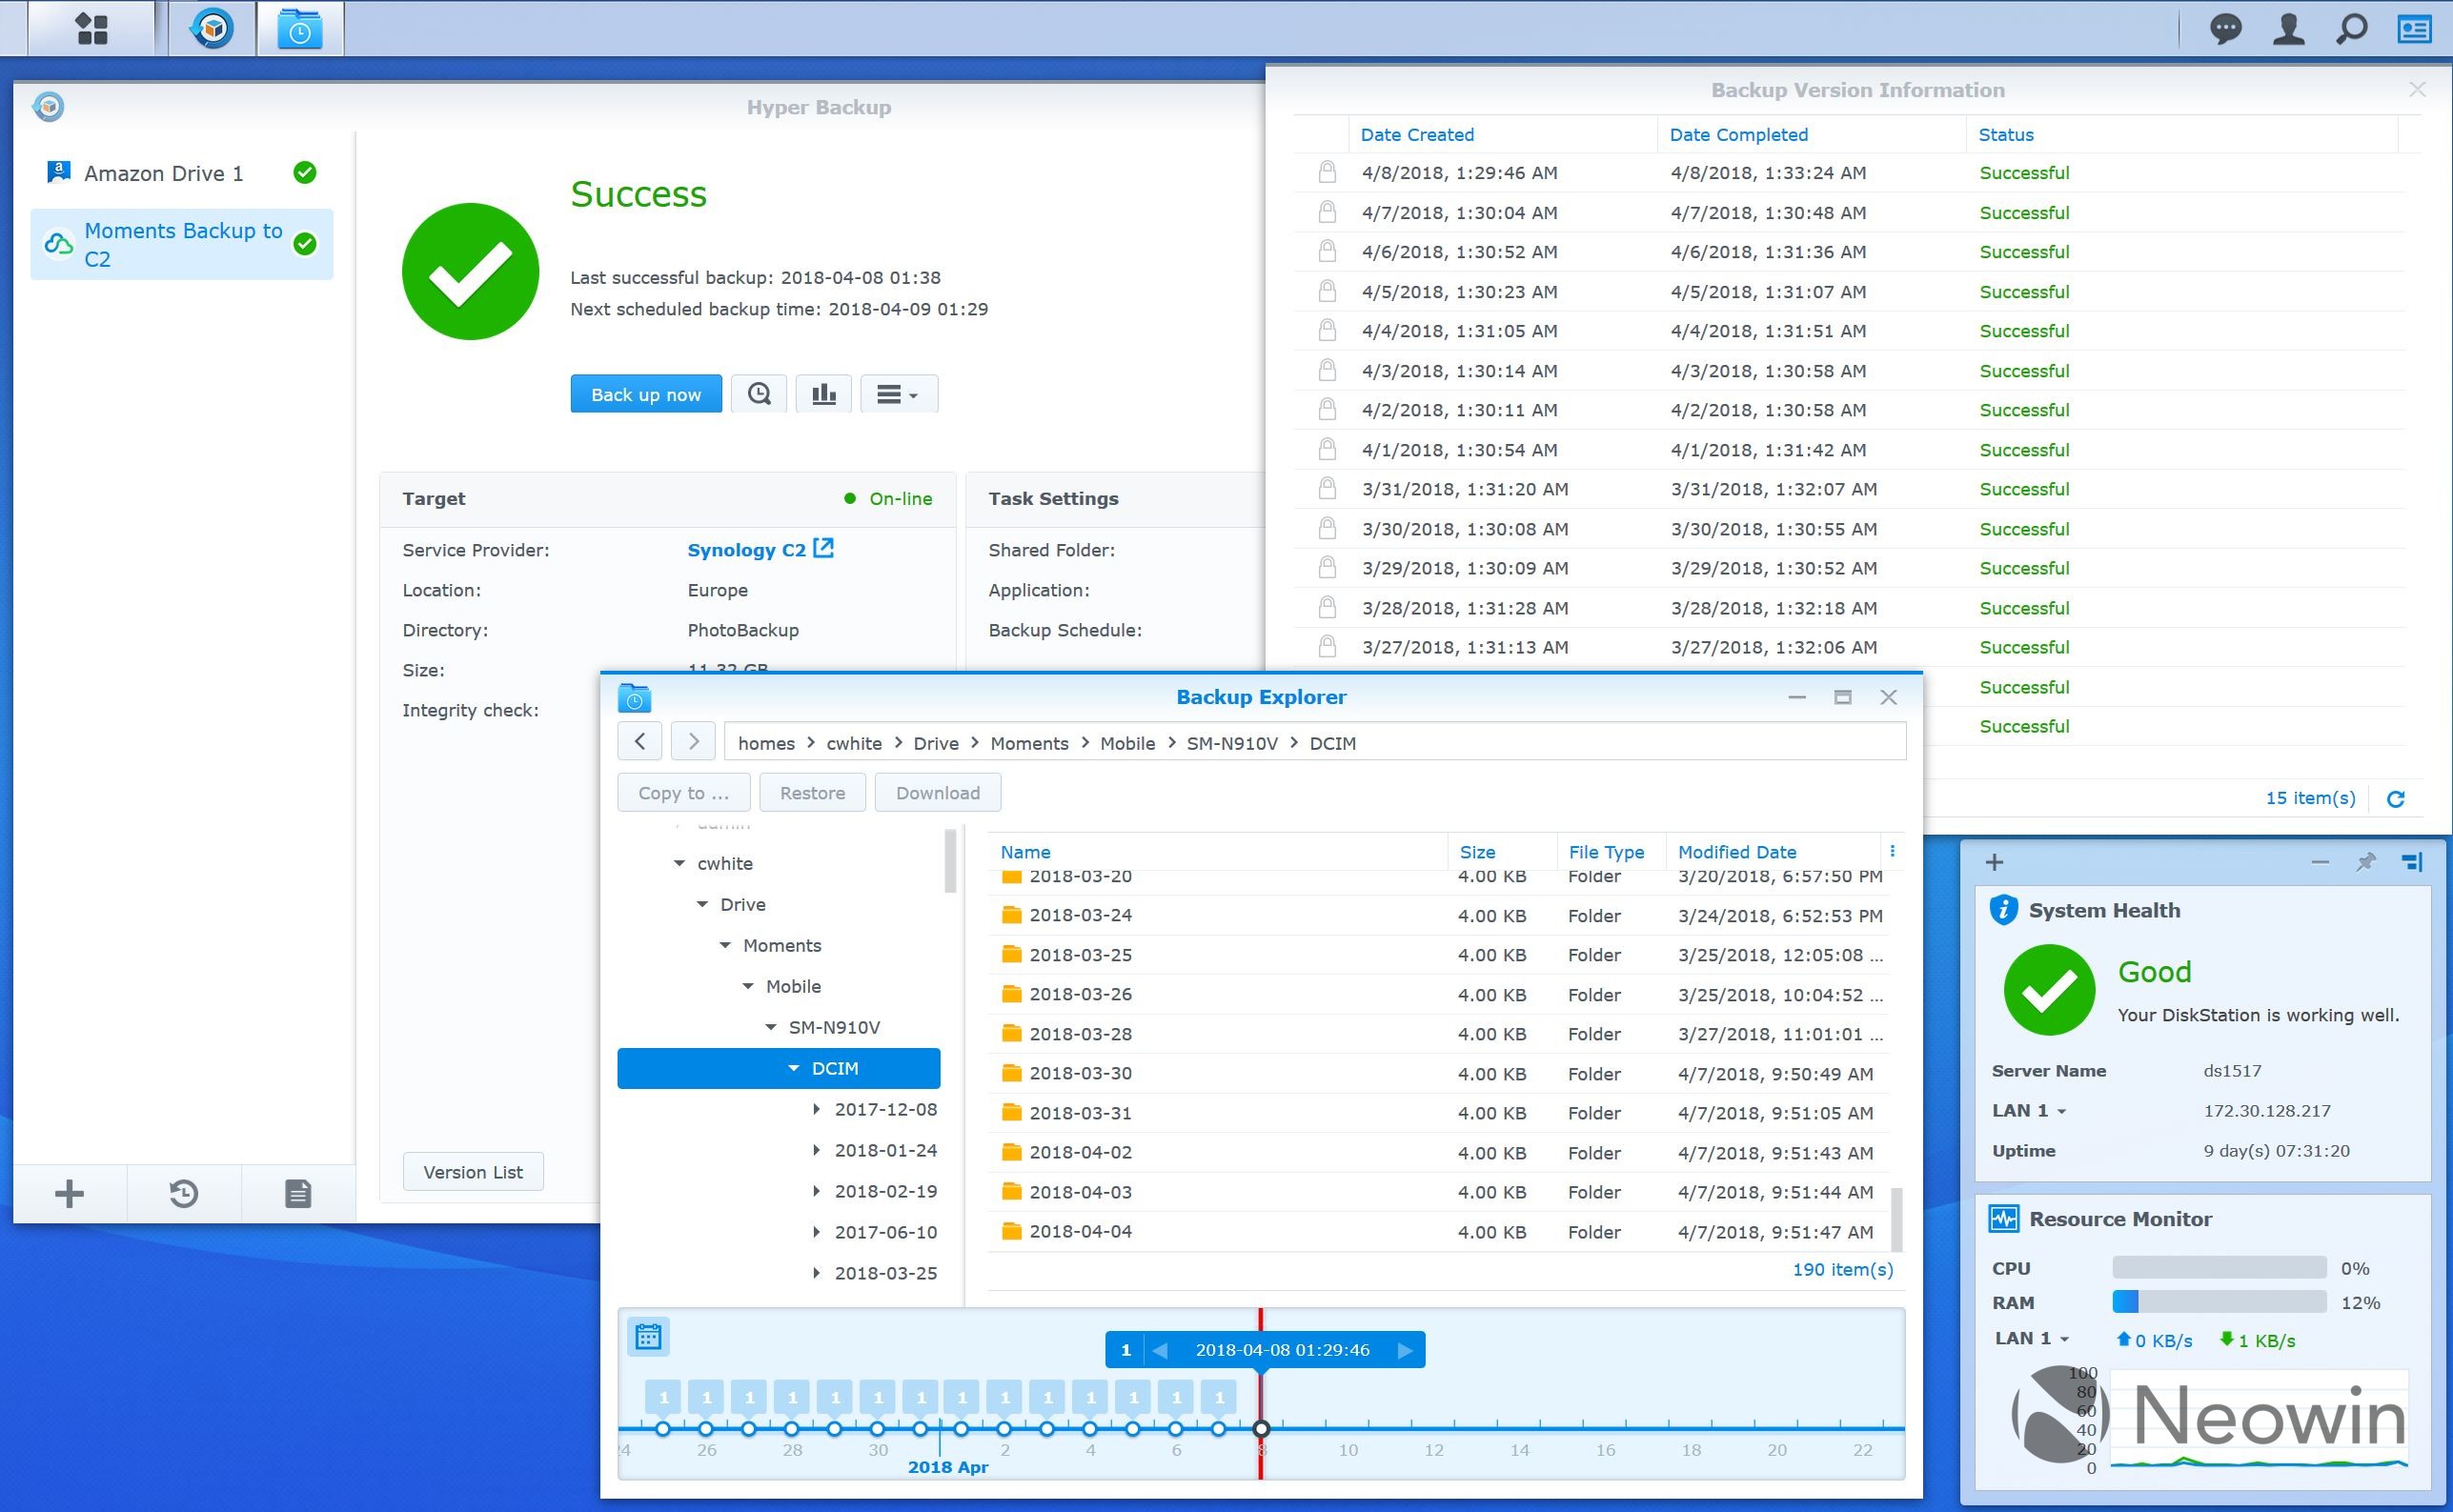Image resolution: width=2453 pixels, height=1512 pixels.
Task: Click the restore history icon in sidebar
Action: [x=182, y=1191]
